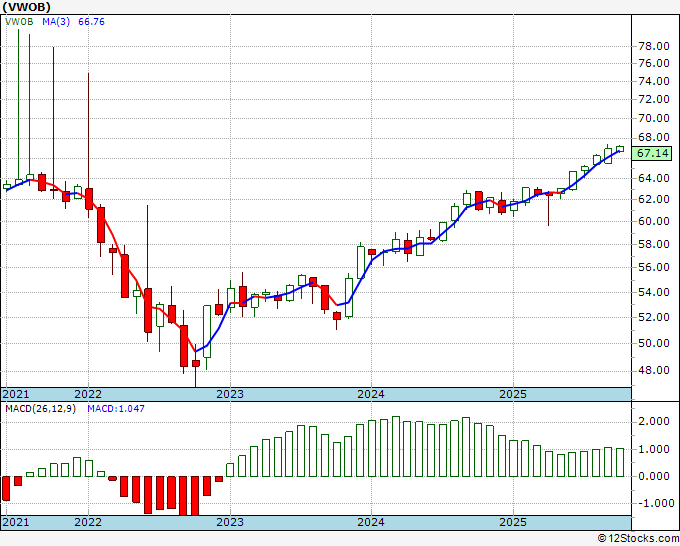Select the VWOB legend label in the price chart

[x=19, y=22]
